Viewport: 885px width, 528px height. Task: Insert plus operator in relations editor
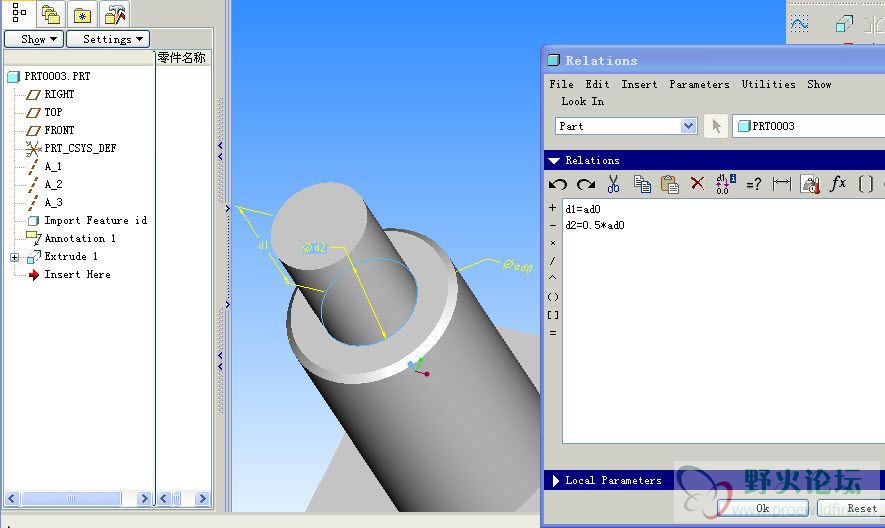pyautogui.click(x=553, y=208)
